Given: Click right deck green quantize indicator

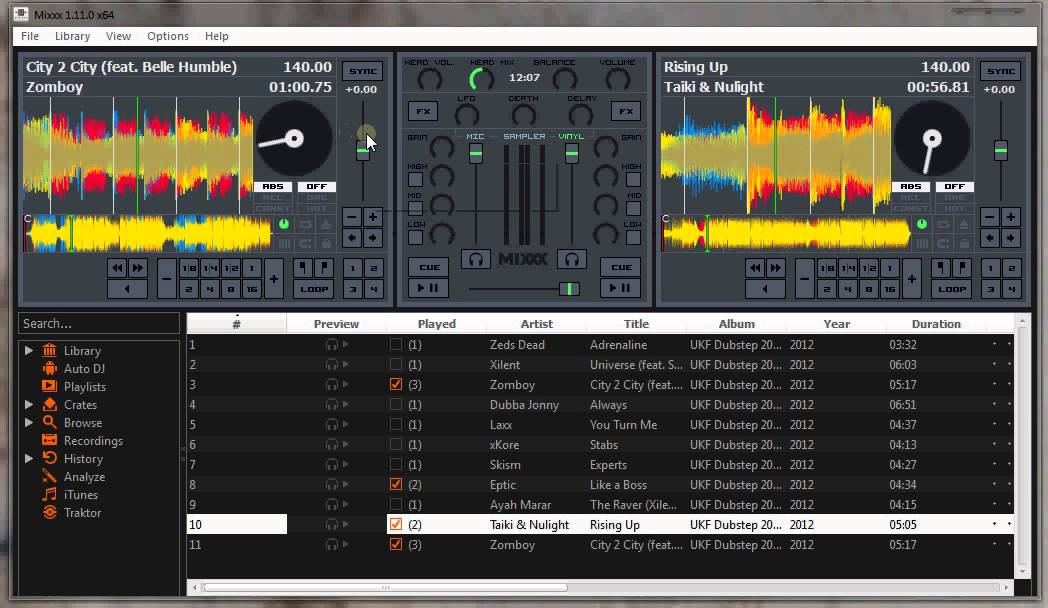Looking at the screenshot, I should (x=922, y=224).
